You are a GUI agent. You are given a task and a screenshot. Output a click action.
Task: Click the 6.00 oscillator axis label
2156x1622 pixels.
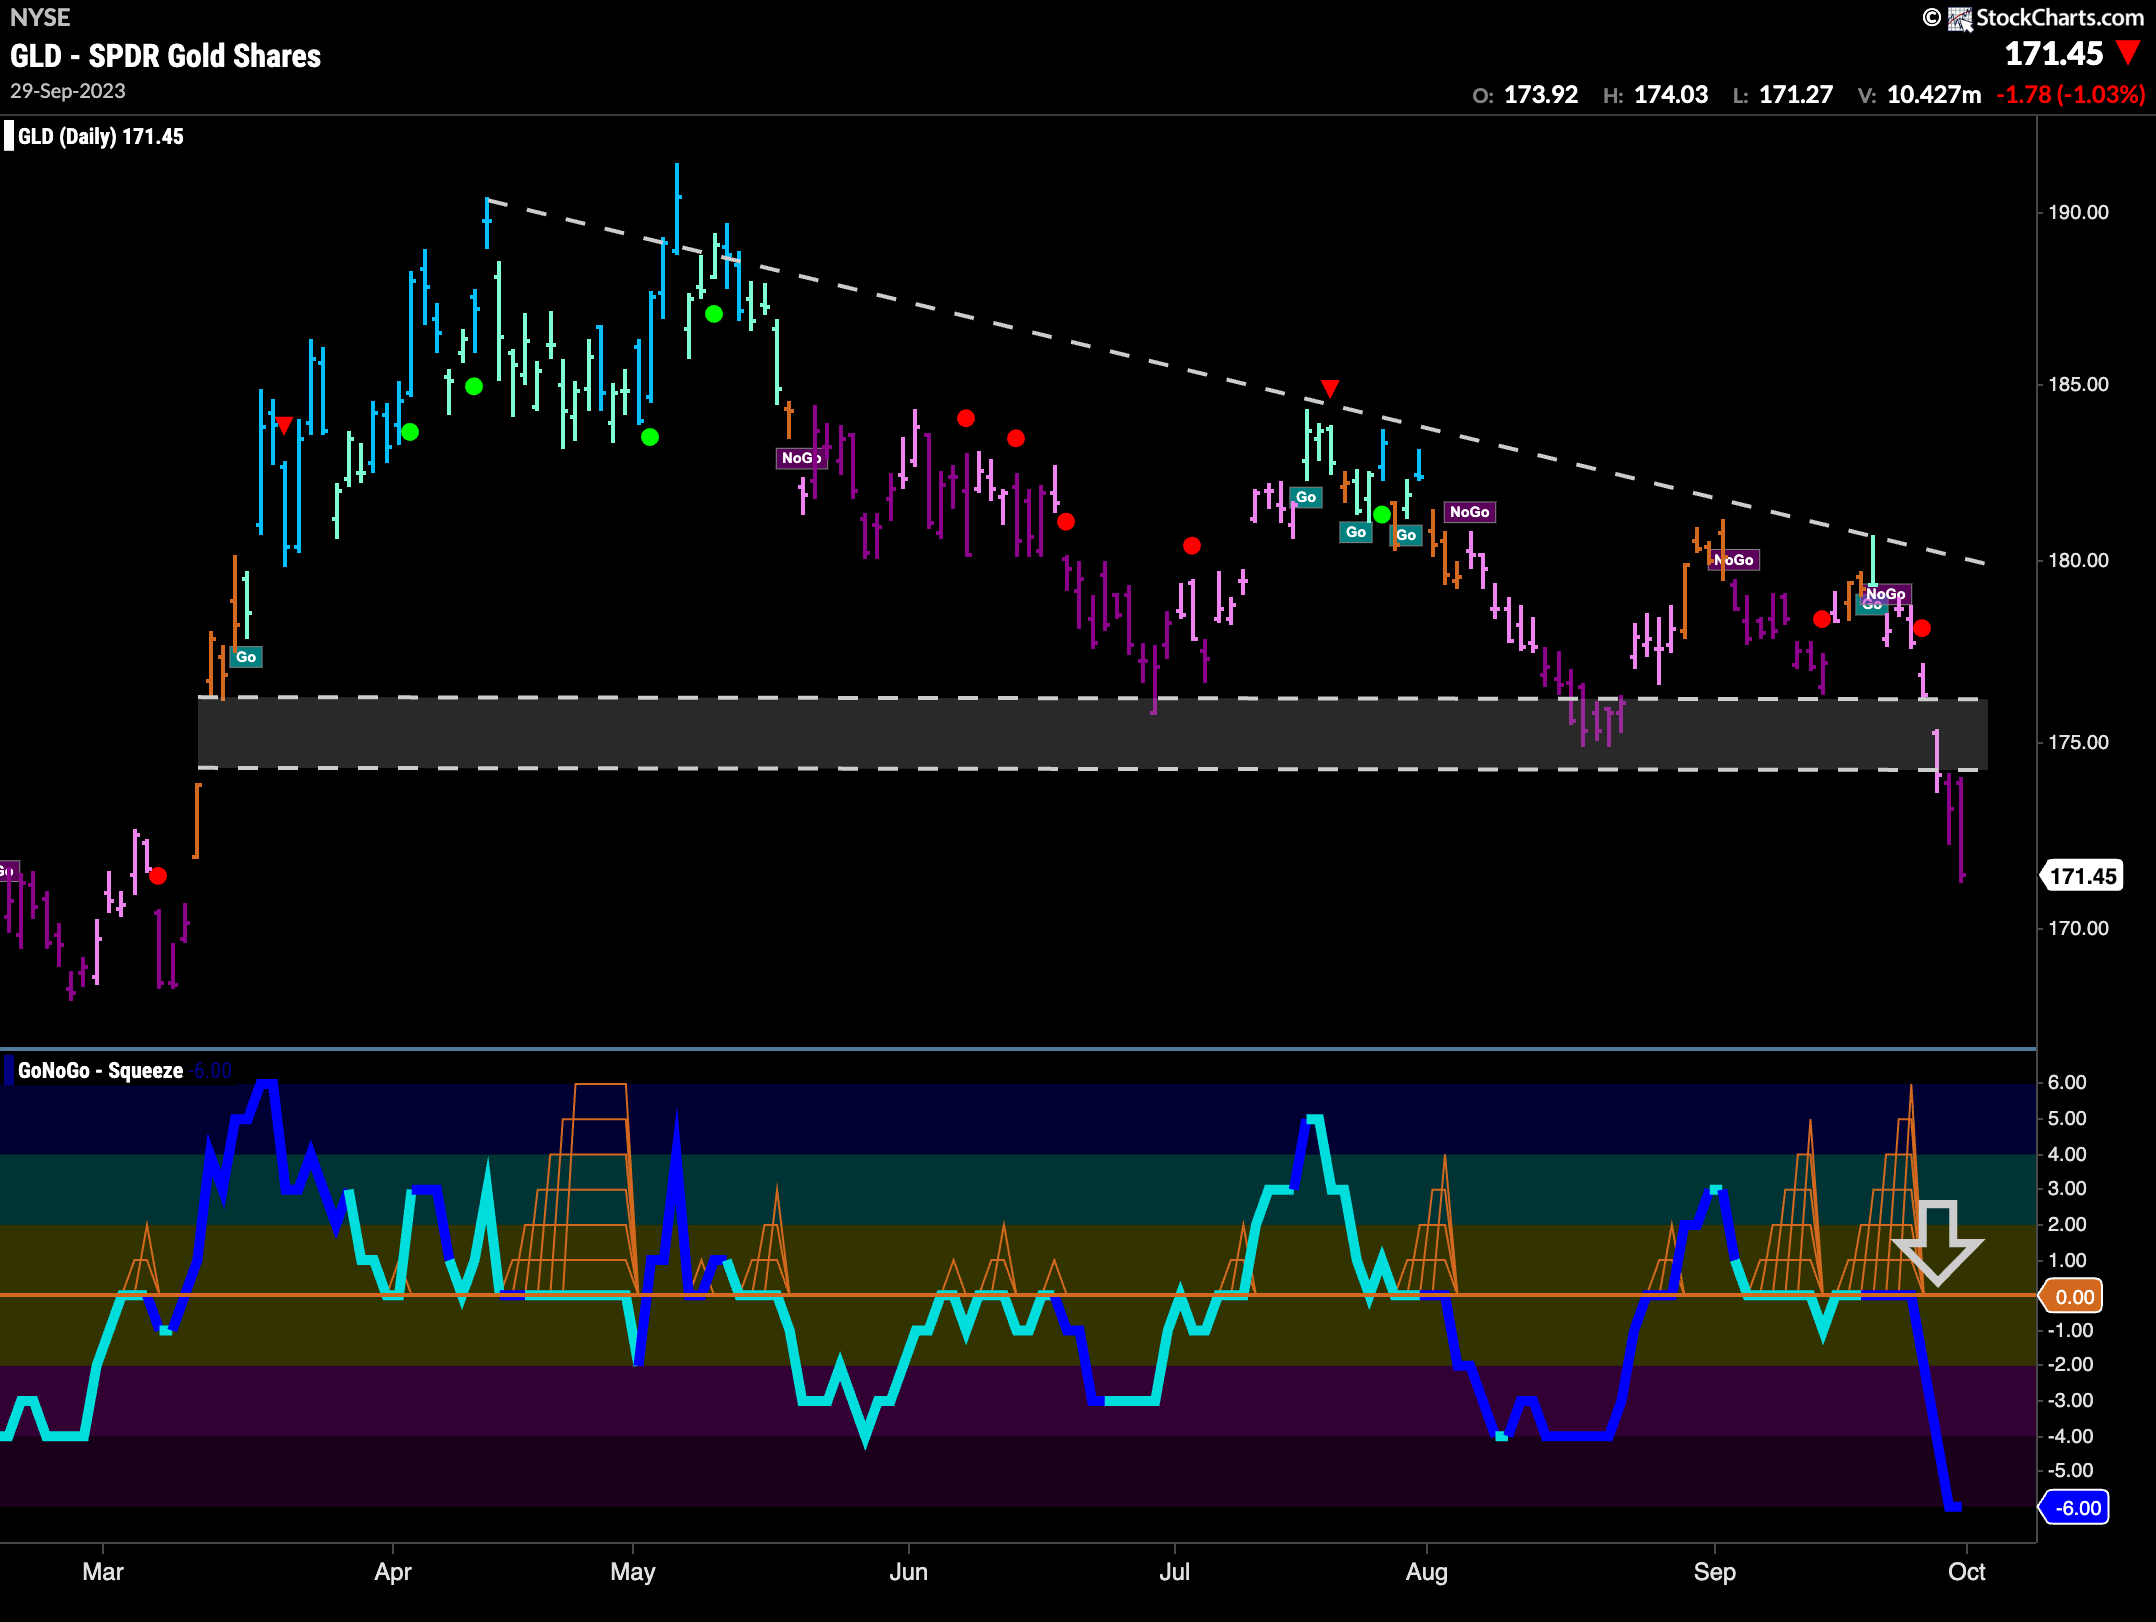(x=2067, y=1083)
